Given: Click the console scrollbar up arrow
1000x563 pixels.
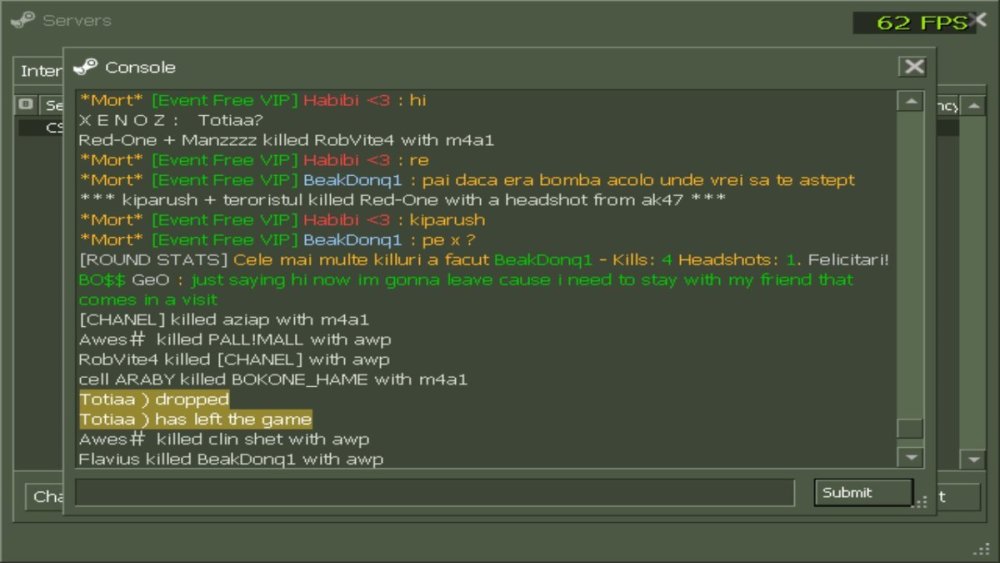Looking at the screenshot, I should [911, 101].
